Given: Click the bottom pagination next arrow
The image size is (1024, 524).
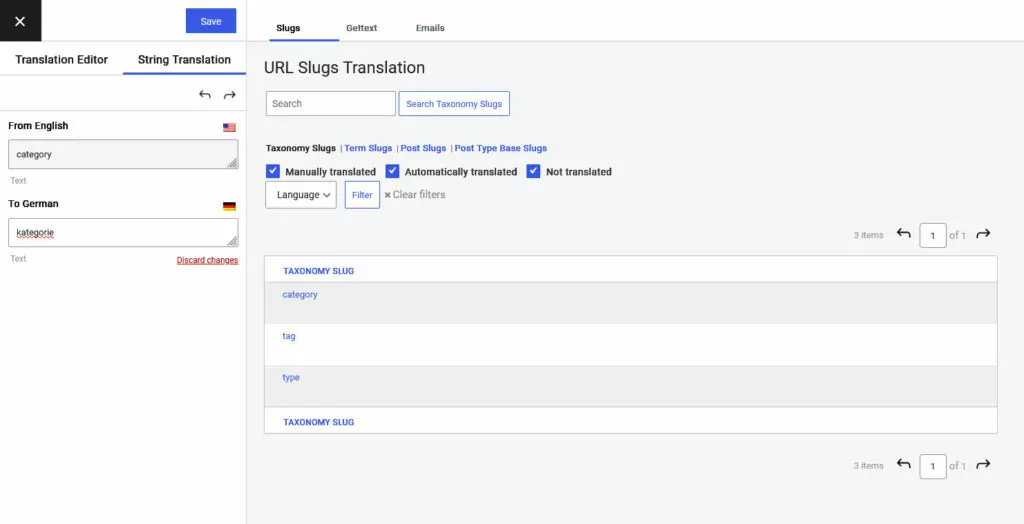Looking at the screenshot, I should click(x=983, y=465).
